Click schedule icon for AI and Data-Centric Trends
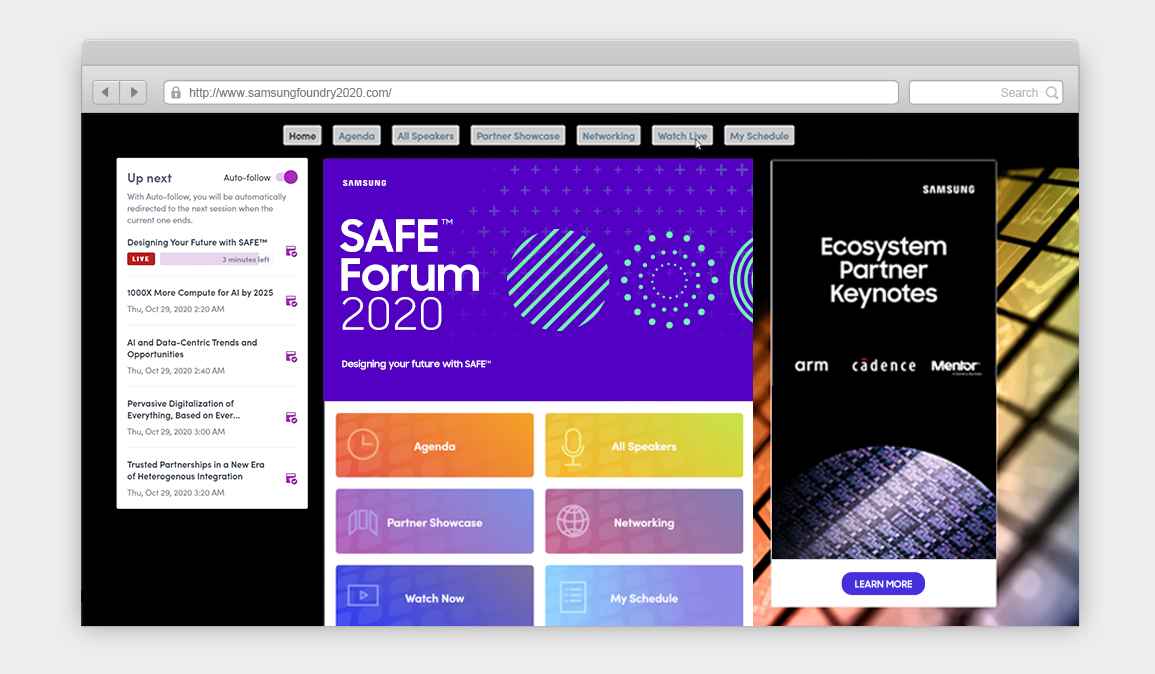This screenshot has width=1155, height=674. click(291, 357)
